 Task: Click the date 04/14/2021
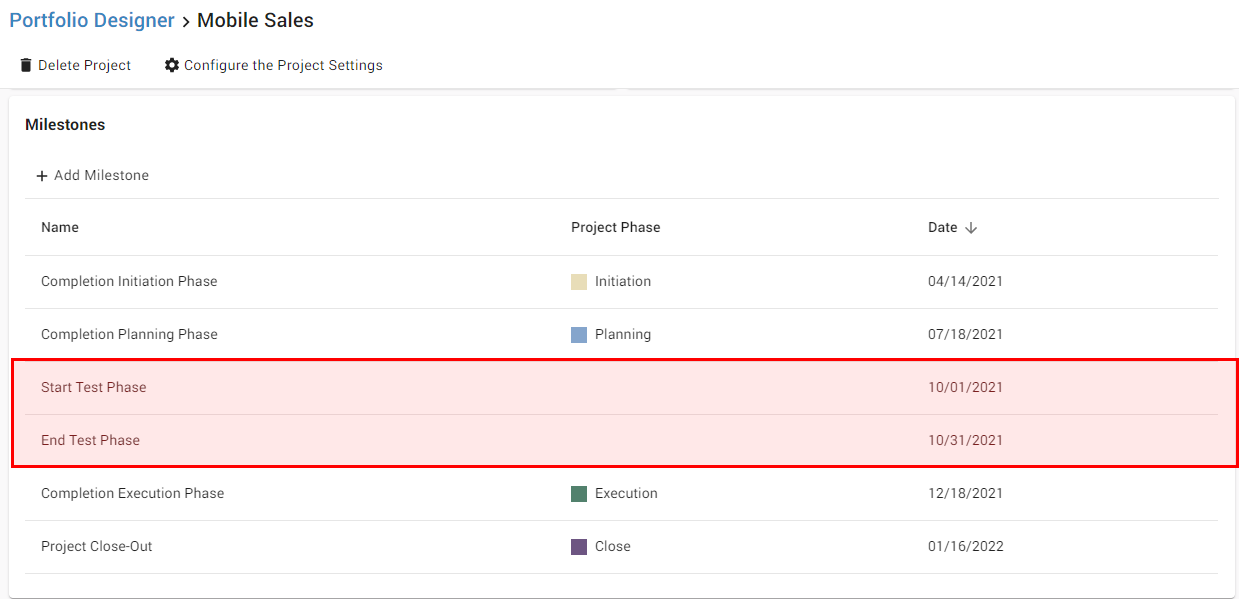[965, 281]
